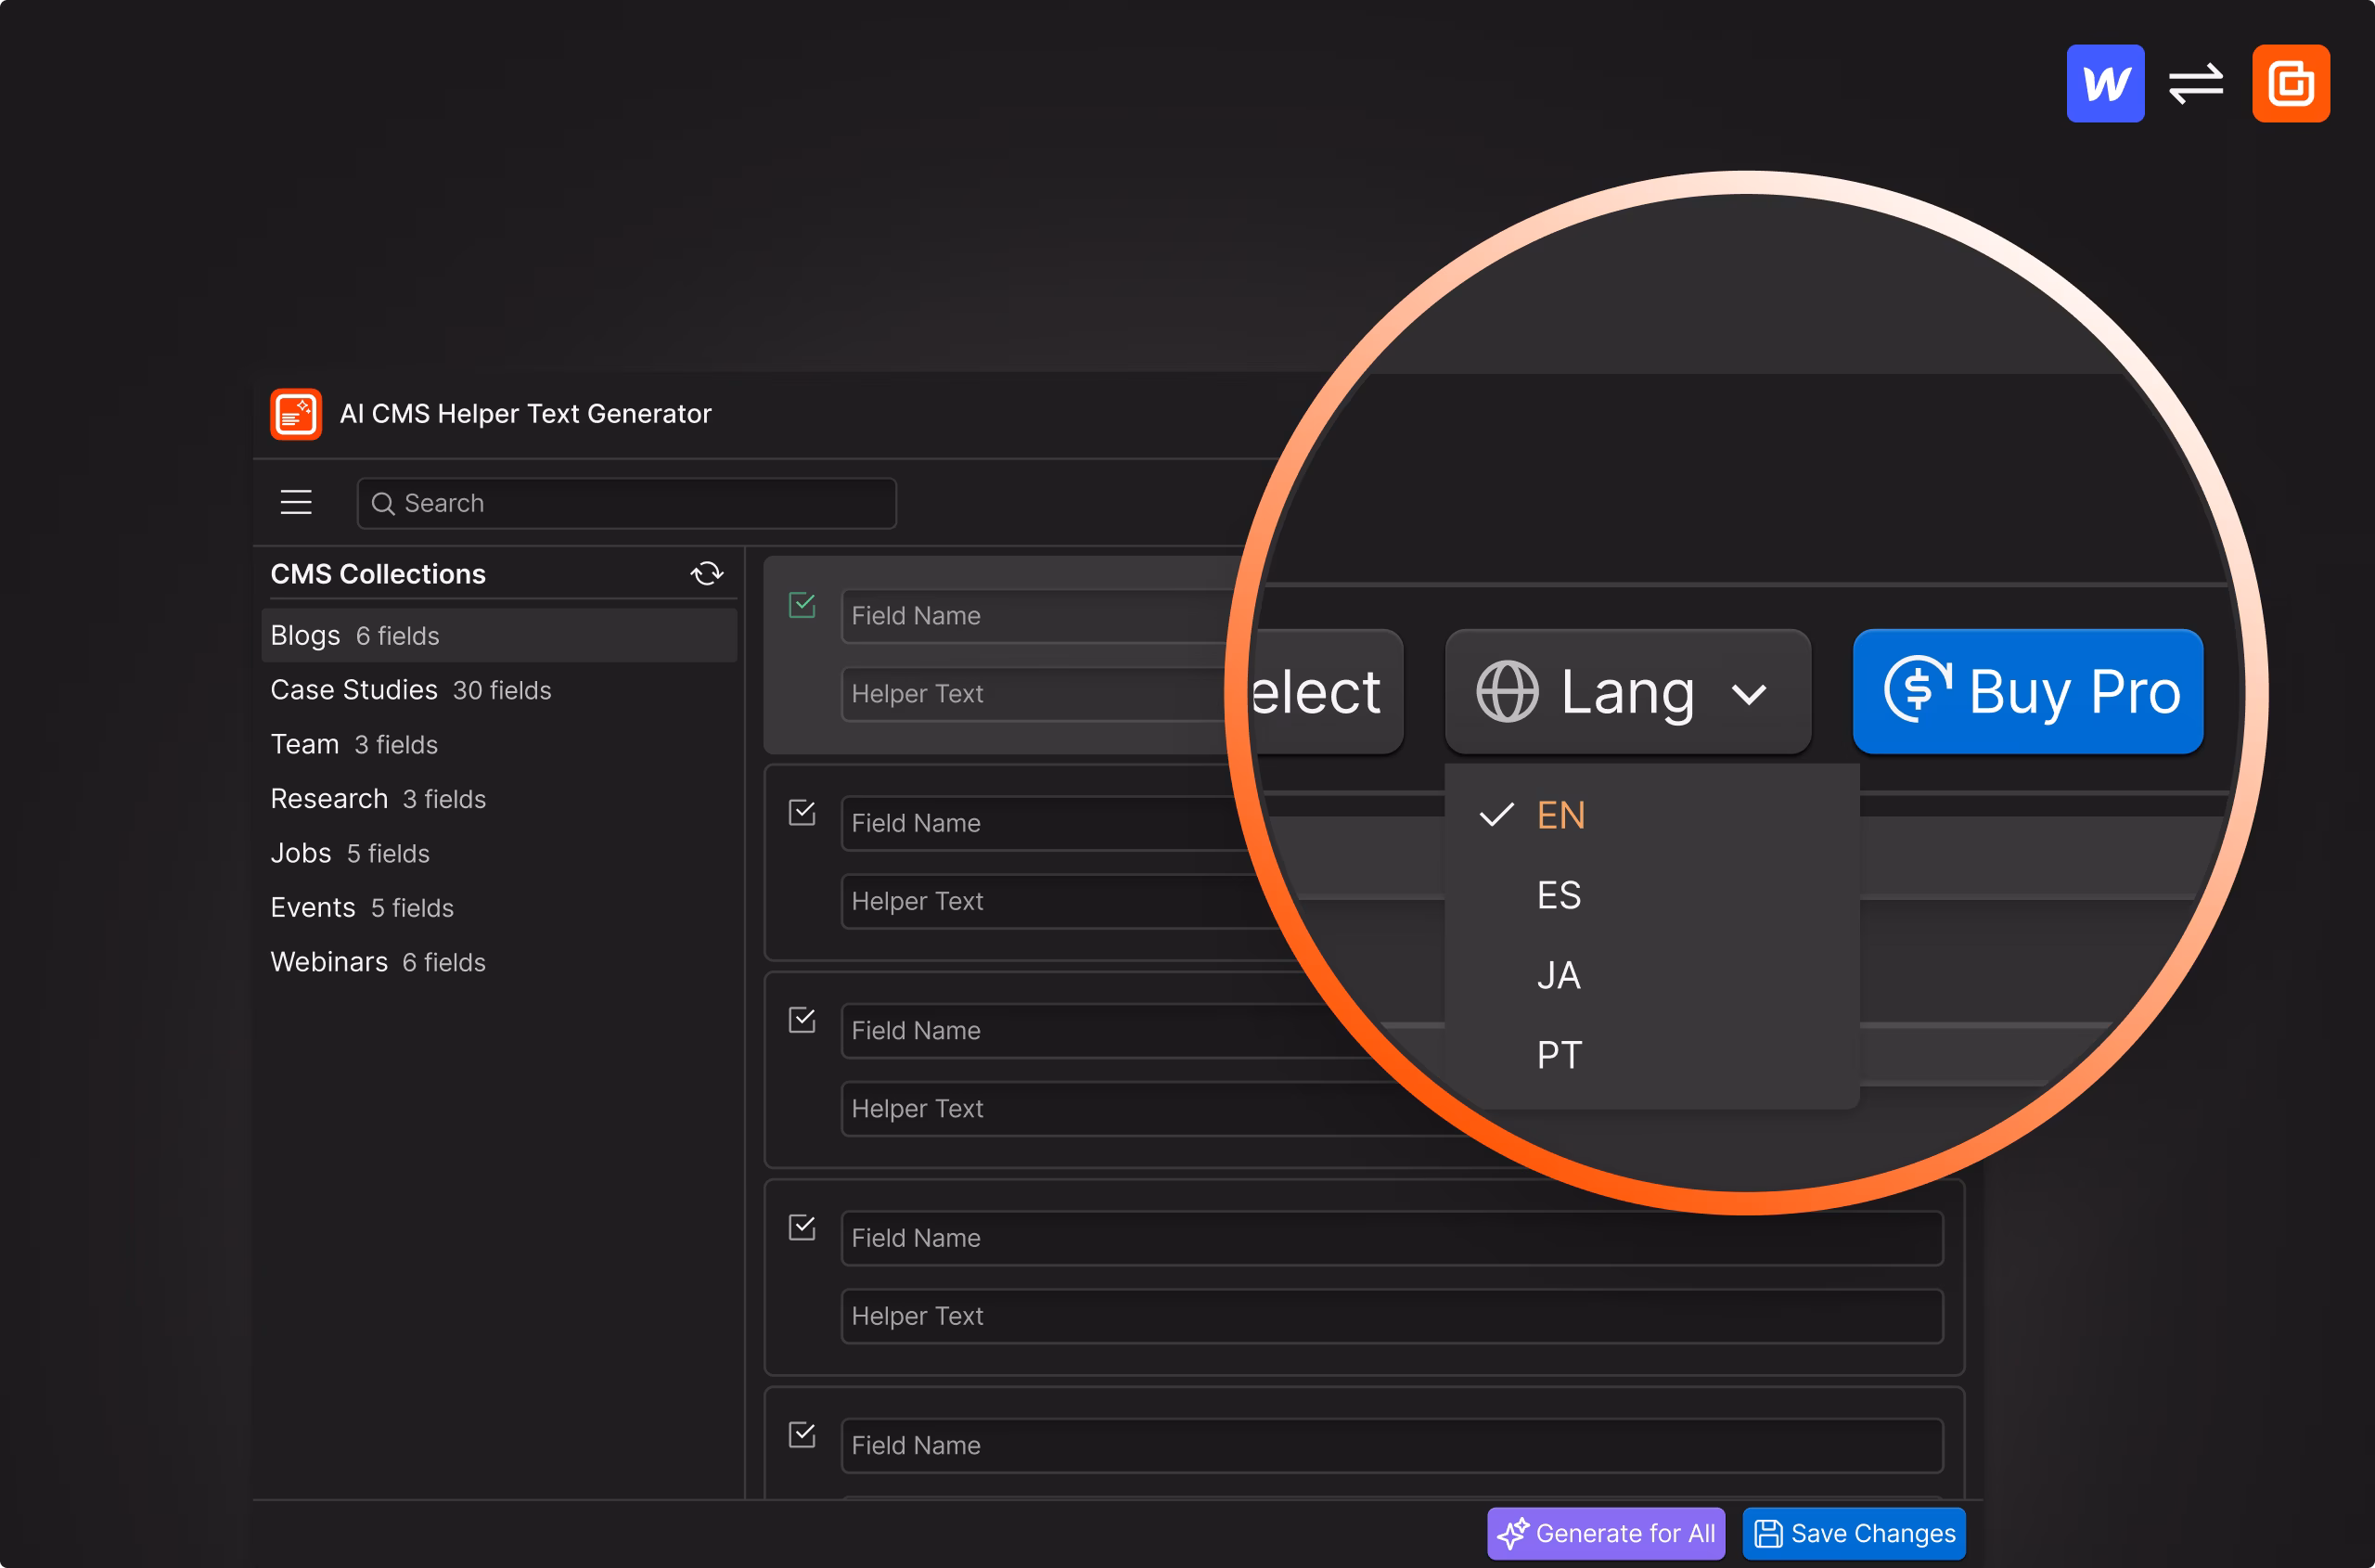This screenshot has width=2375, height=1568.
Task: Click the Generate for All button
Action: click(1606, 1533)
